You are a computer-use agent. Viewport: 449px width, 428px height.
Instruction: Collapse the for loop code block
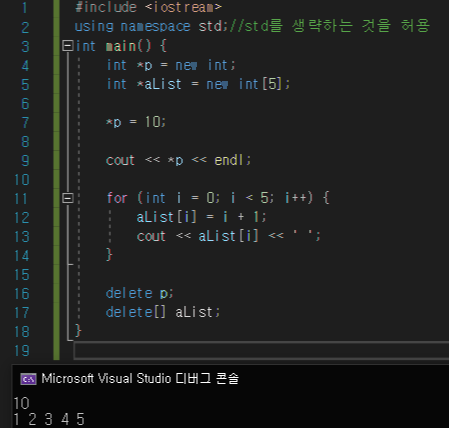click(68, 198)
